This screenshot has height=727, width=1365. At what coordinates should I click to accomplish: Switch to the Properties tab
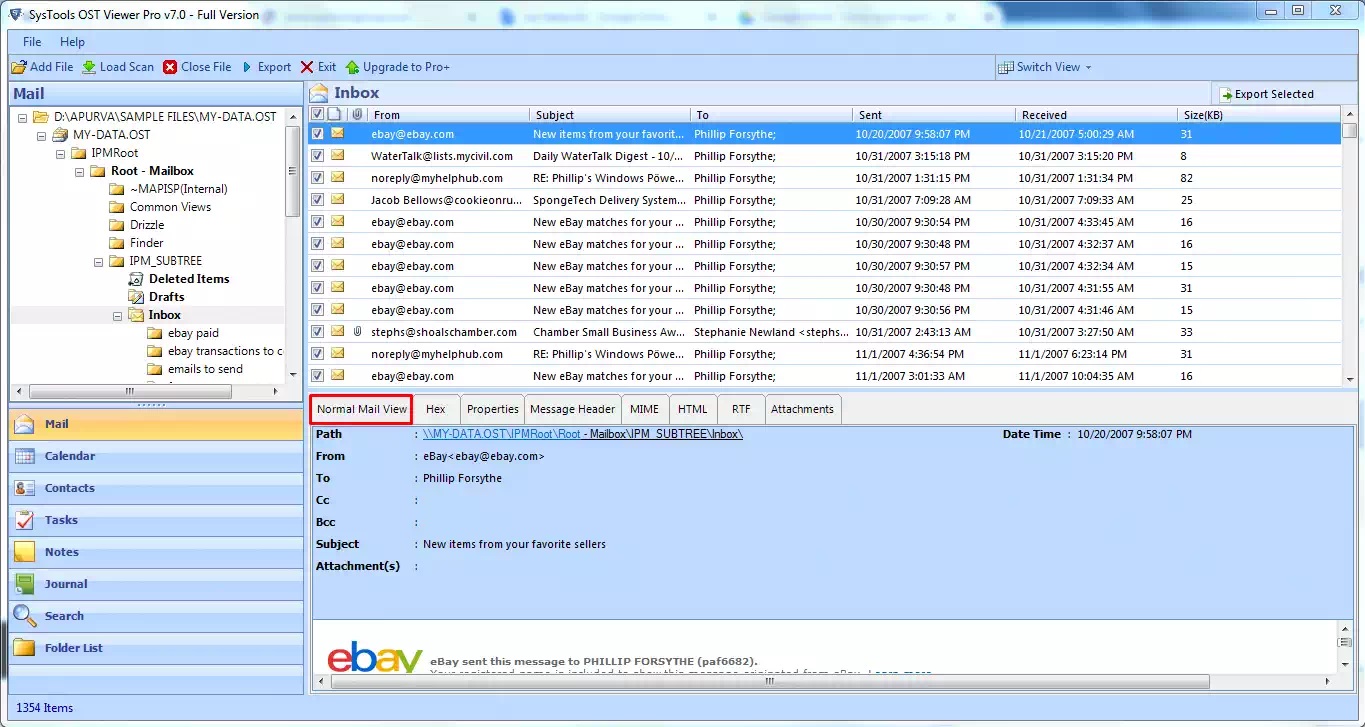coord(493,409)
